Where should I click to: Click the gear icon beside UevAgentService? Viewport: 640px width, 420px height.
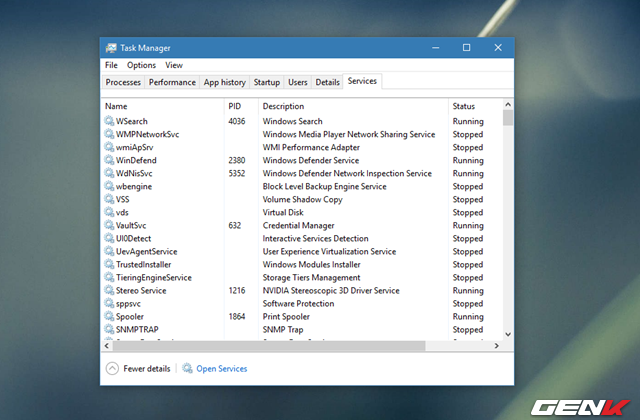pyautogui.click(x=109, y=251)
